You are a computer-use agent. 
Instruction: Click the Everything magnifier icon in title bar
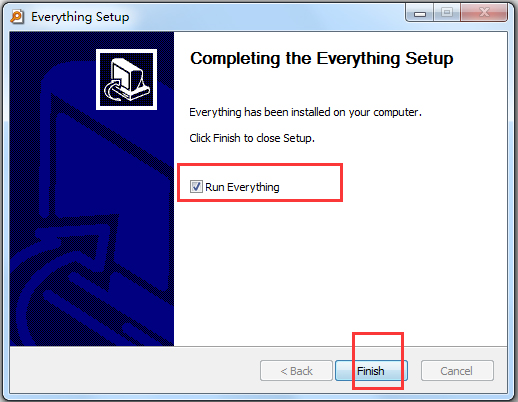pos(17,17)
